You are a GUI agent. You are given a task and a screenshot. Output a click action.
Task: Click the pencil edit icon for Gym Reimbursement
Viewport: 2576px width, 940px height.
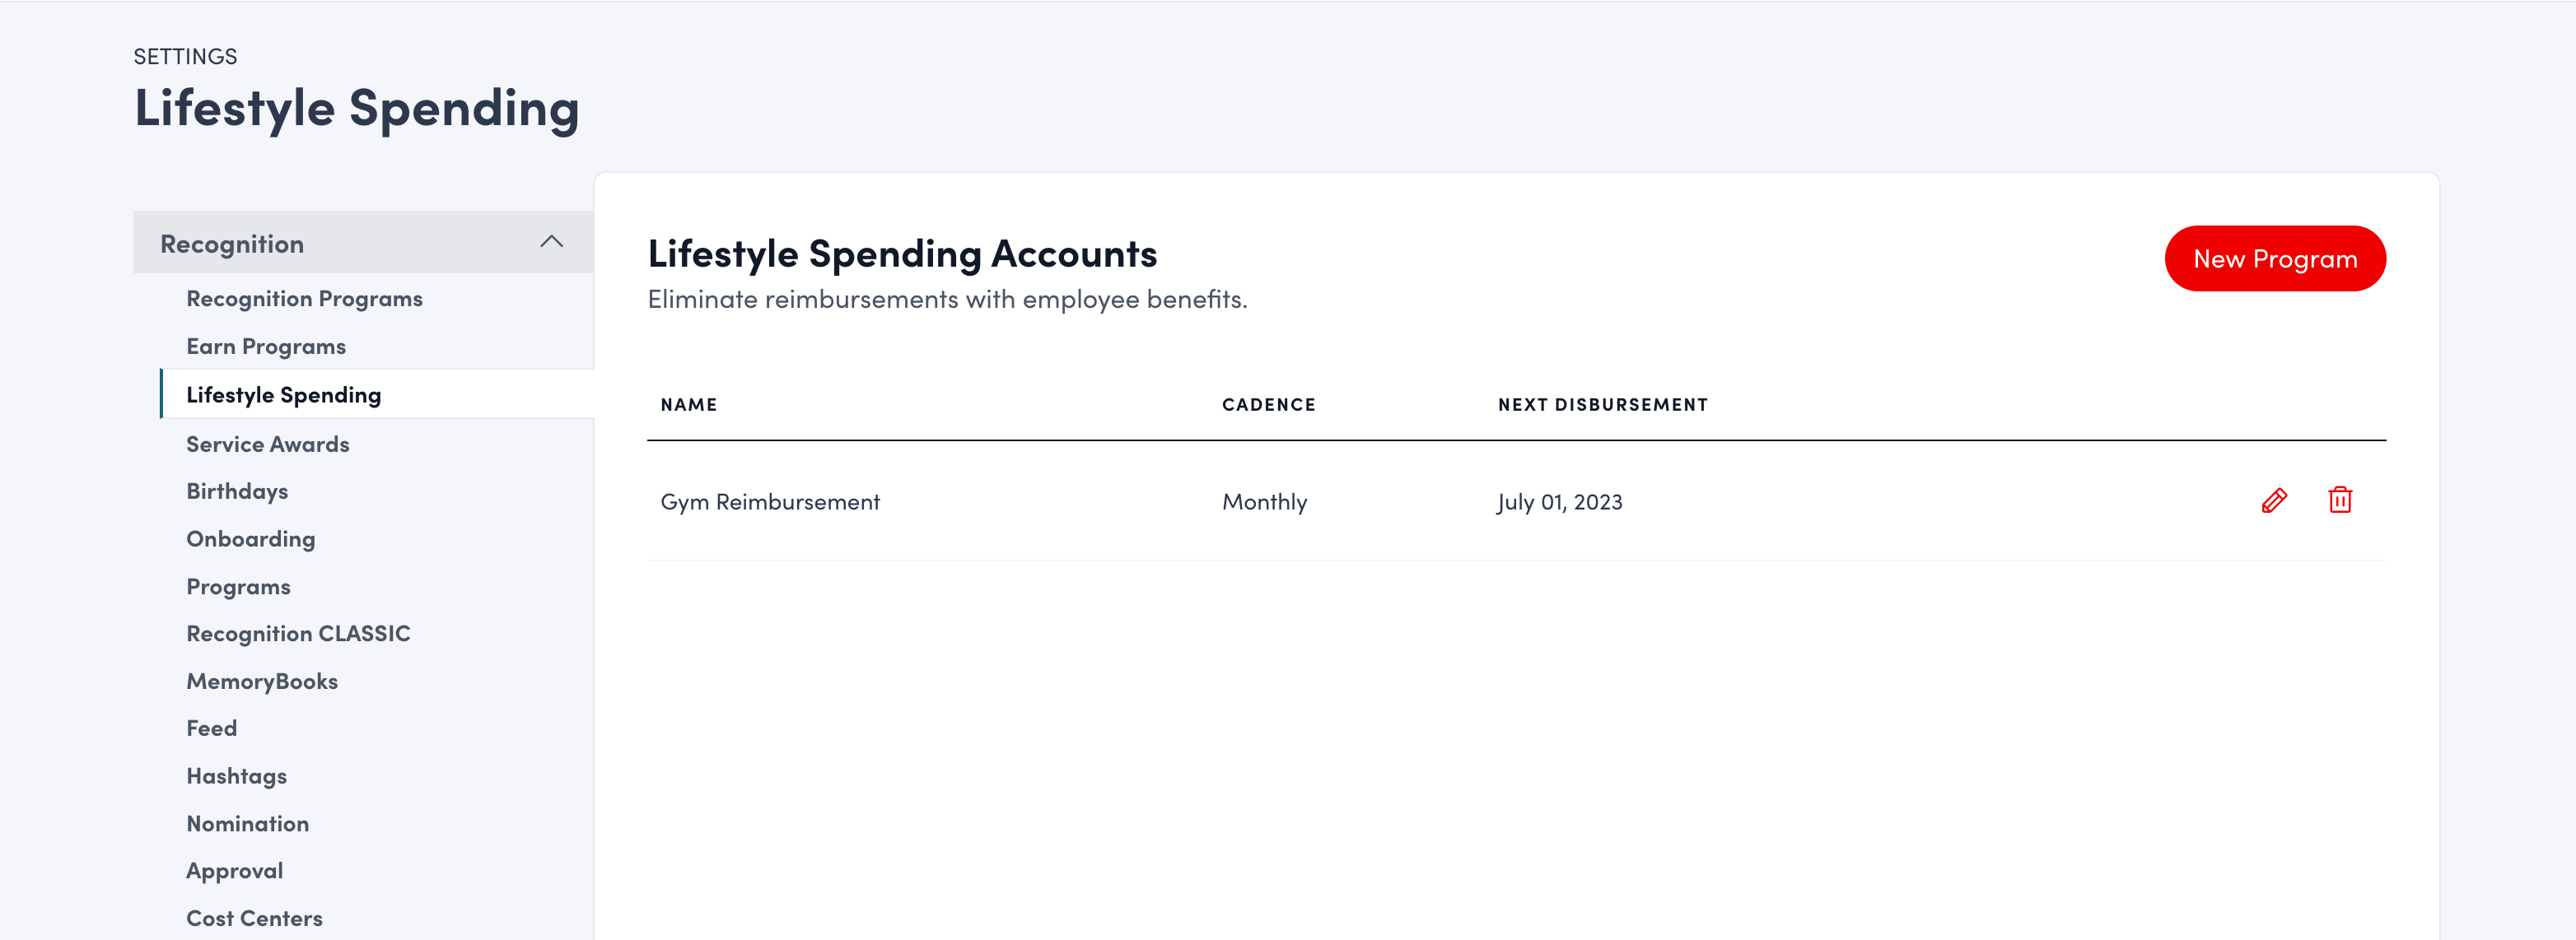coord(2274,501)
